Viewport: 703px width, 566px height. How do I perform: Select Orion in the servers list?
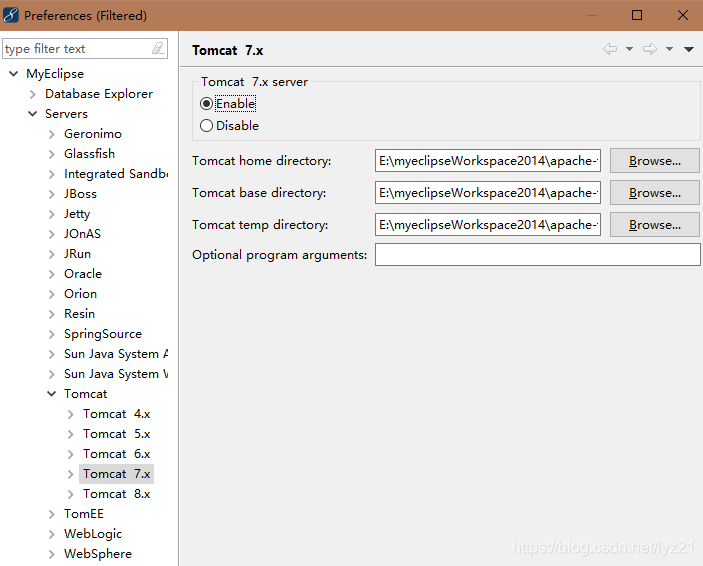click(x=80, y=294)
